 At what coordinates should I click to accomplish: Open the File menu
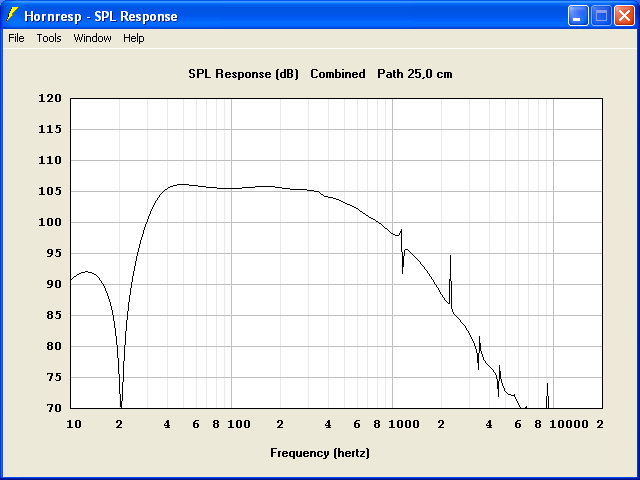click(x=16, y=38)
